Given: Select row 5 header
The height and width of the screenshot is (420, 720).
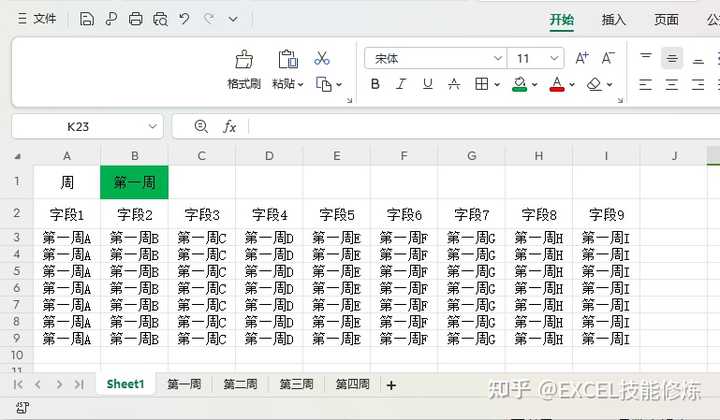Looking at the screenshot, I should click(17, 271).
